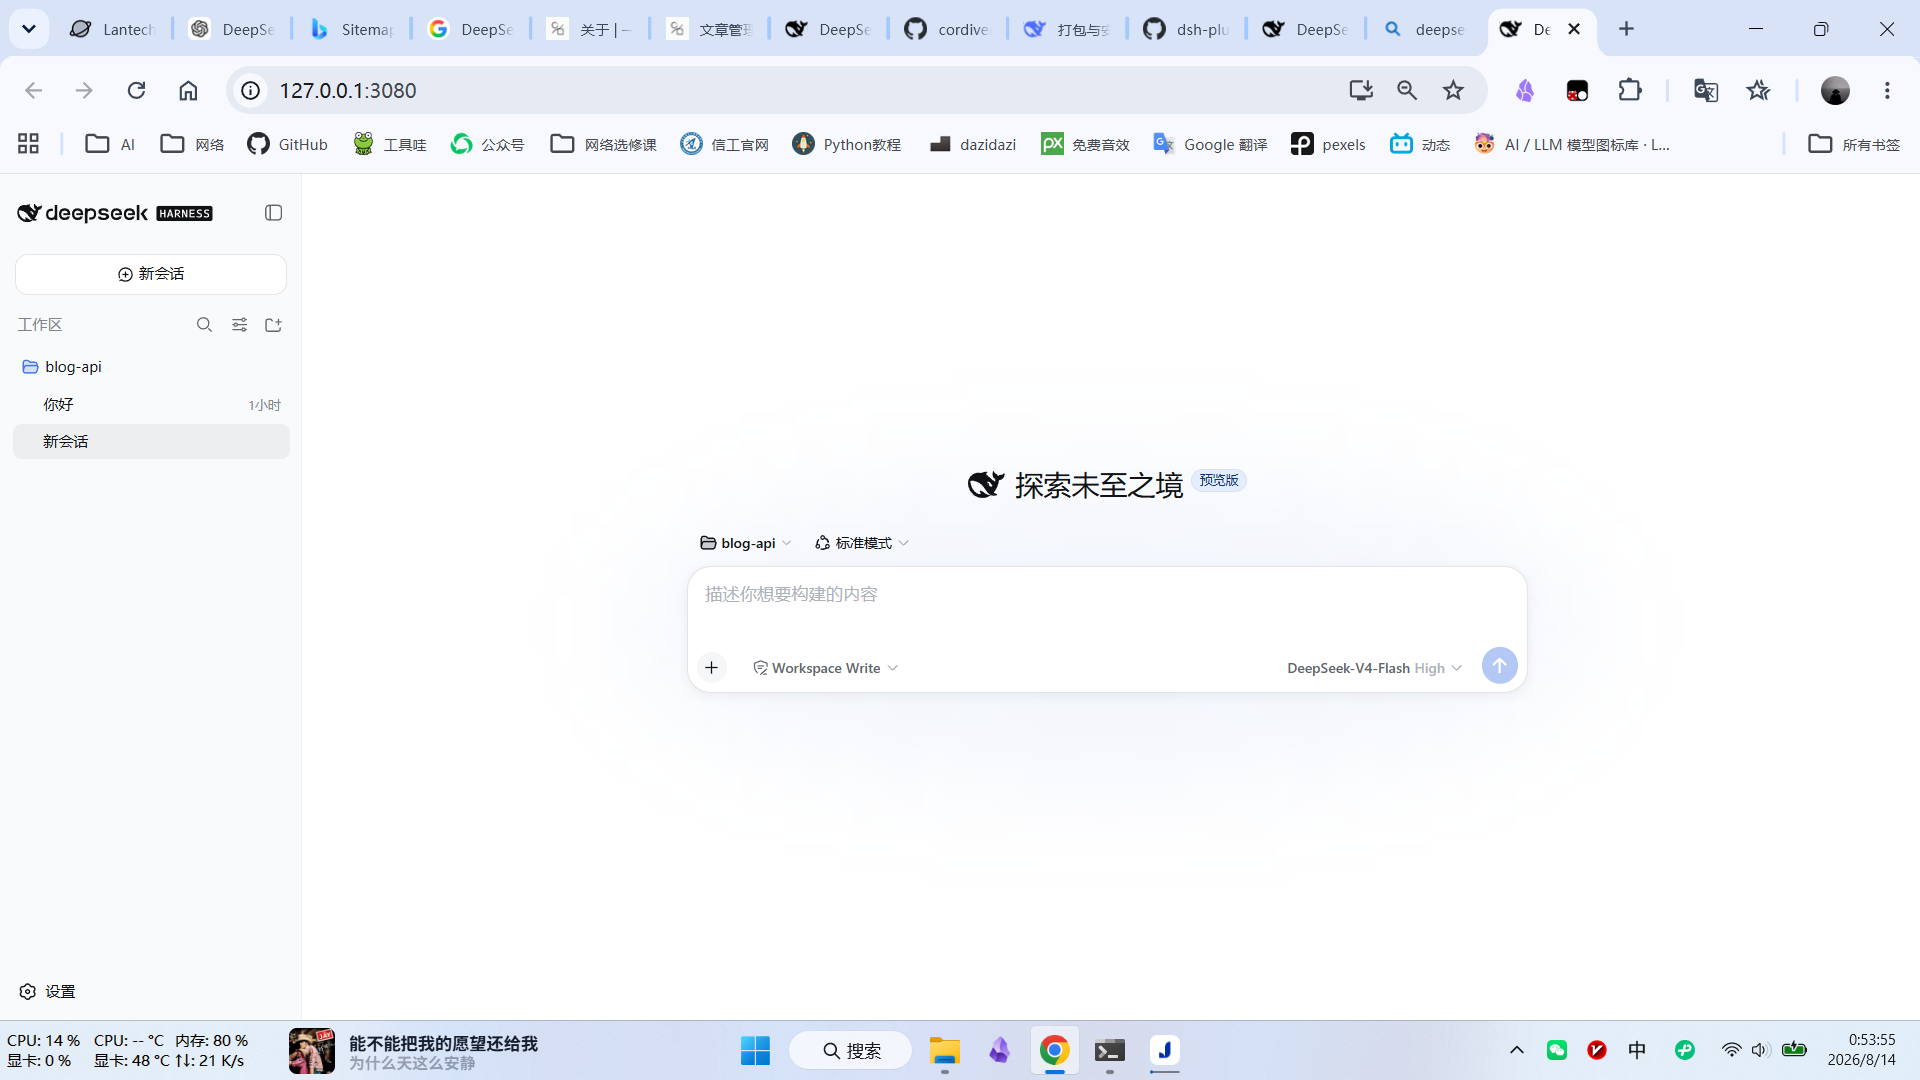Open Settings (设置) at the sidebar bottom
This screenshot has height=1080, width=1920.
(x=48, y=991)
